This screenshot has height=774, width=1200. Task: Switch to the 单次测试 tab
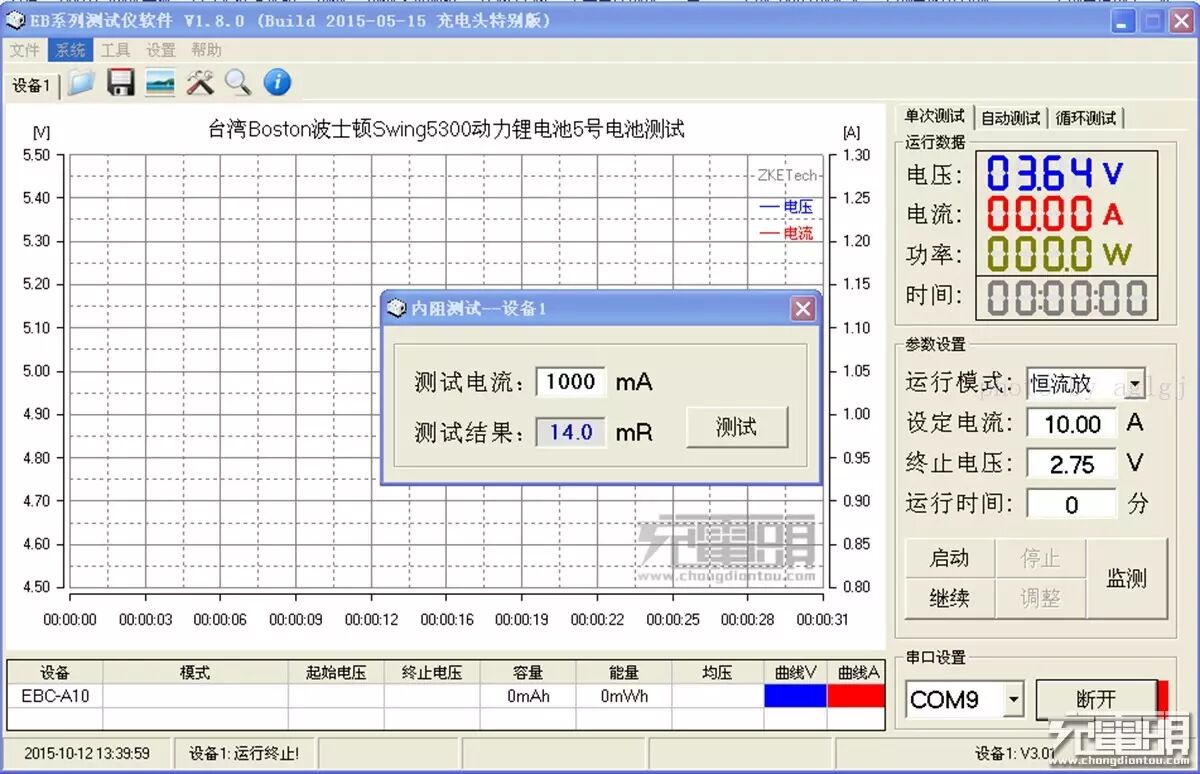click(934, 116)
